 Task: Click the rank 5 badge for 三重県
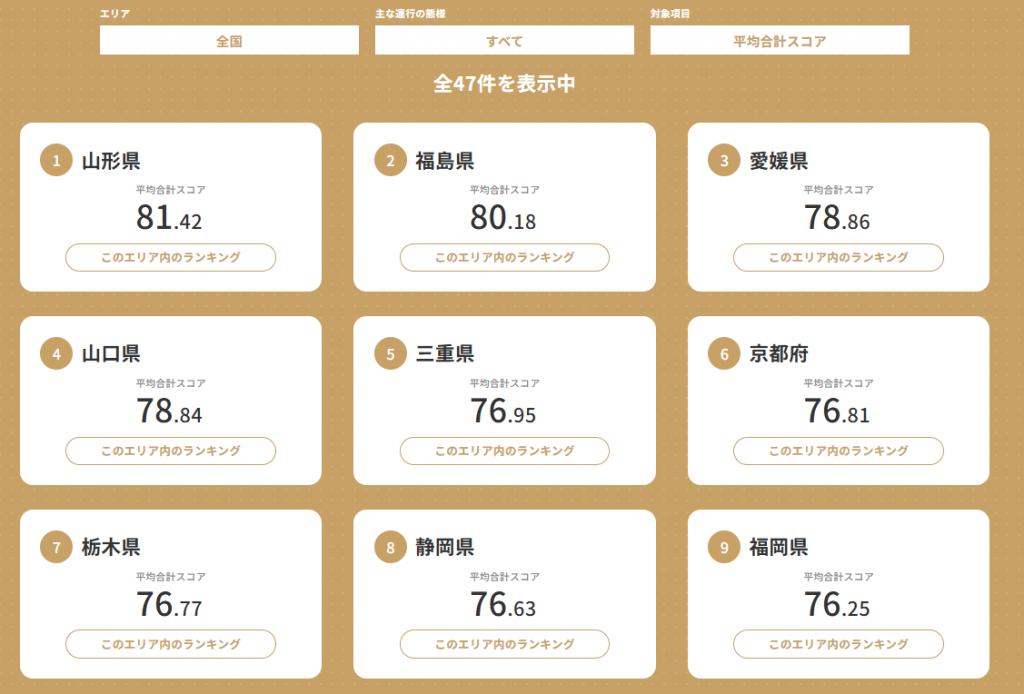[x=390, y=354]
